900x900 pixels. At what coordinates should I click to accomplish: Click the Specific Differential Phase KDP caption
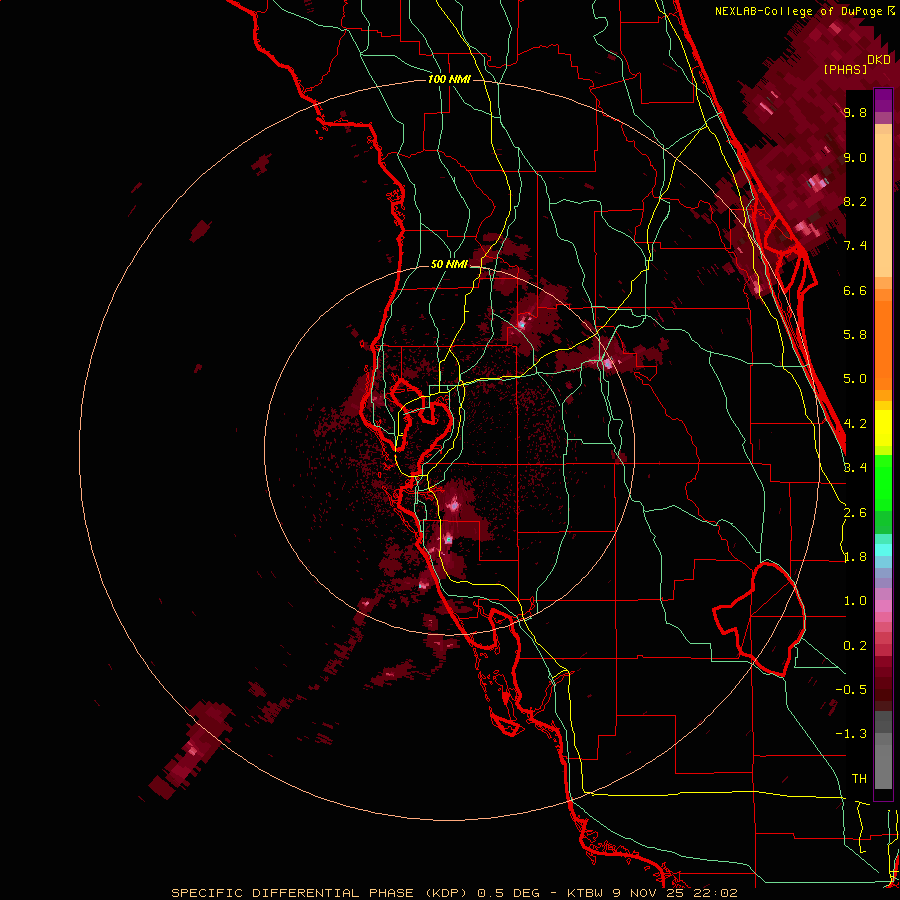point(454,893)
